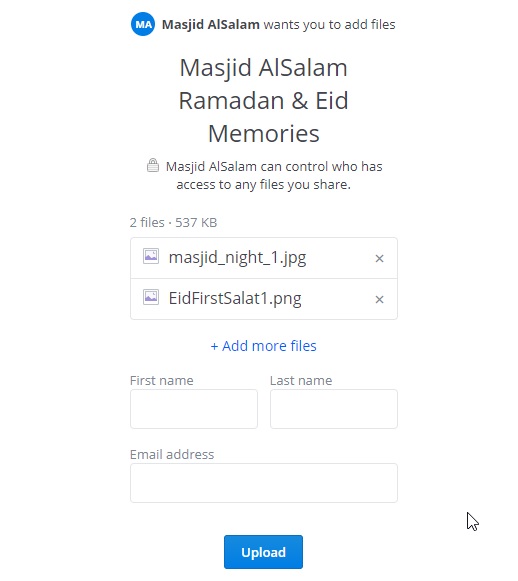Click the image file icon for masjid_night_1.jpg
Image resolution: width=518 pixels, height=581 pixels.
151,256
